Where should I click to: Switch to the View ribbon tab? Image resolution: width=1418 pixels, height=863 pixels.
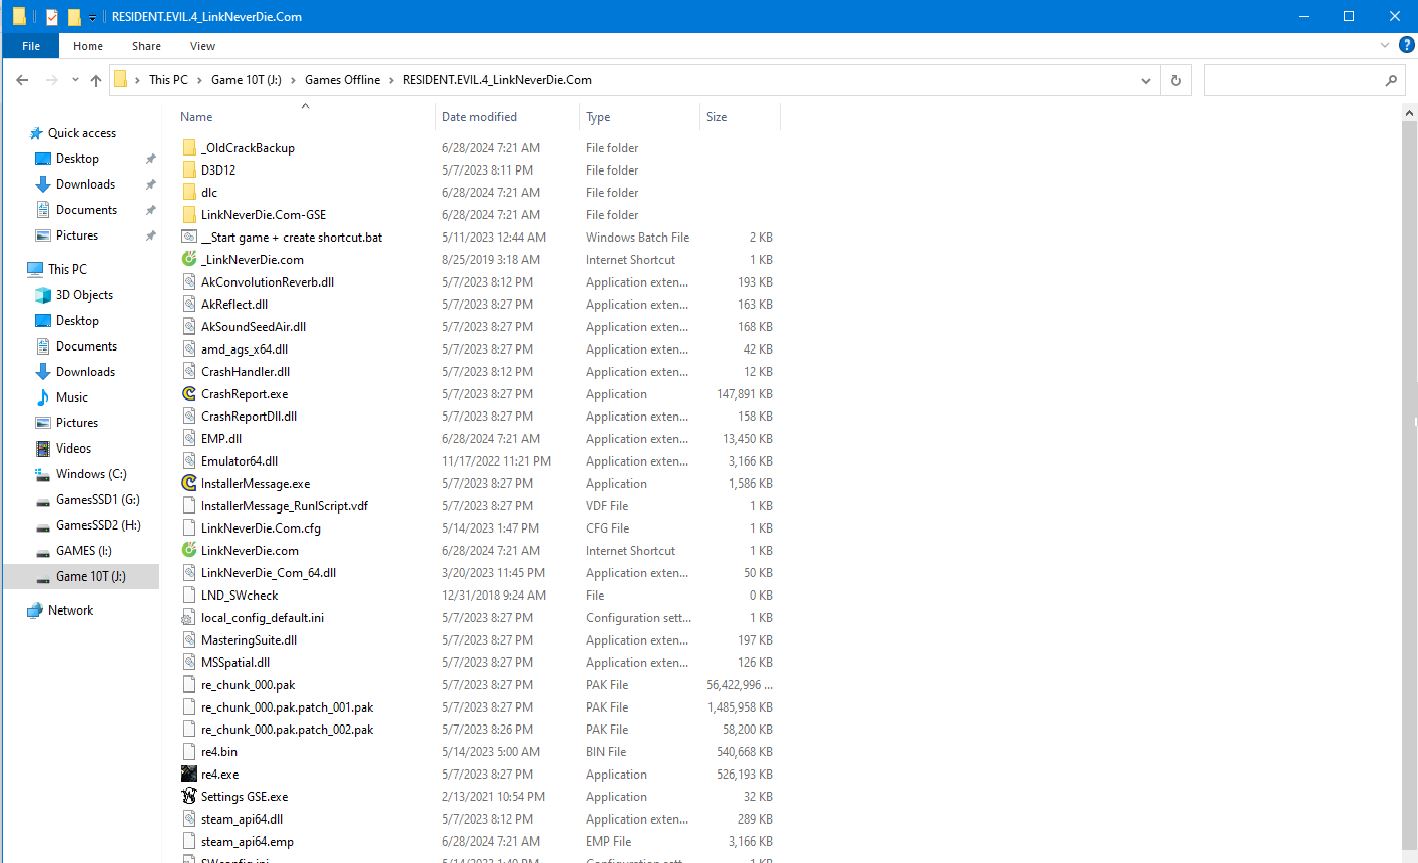pos(202,46)
